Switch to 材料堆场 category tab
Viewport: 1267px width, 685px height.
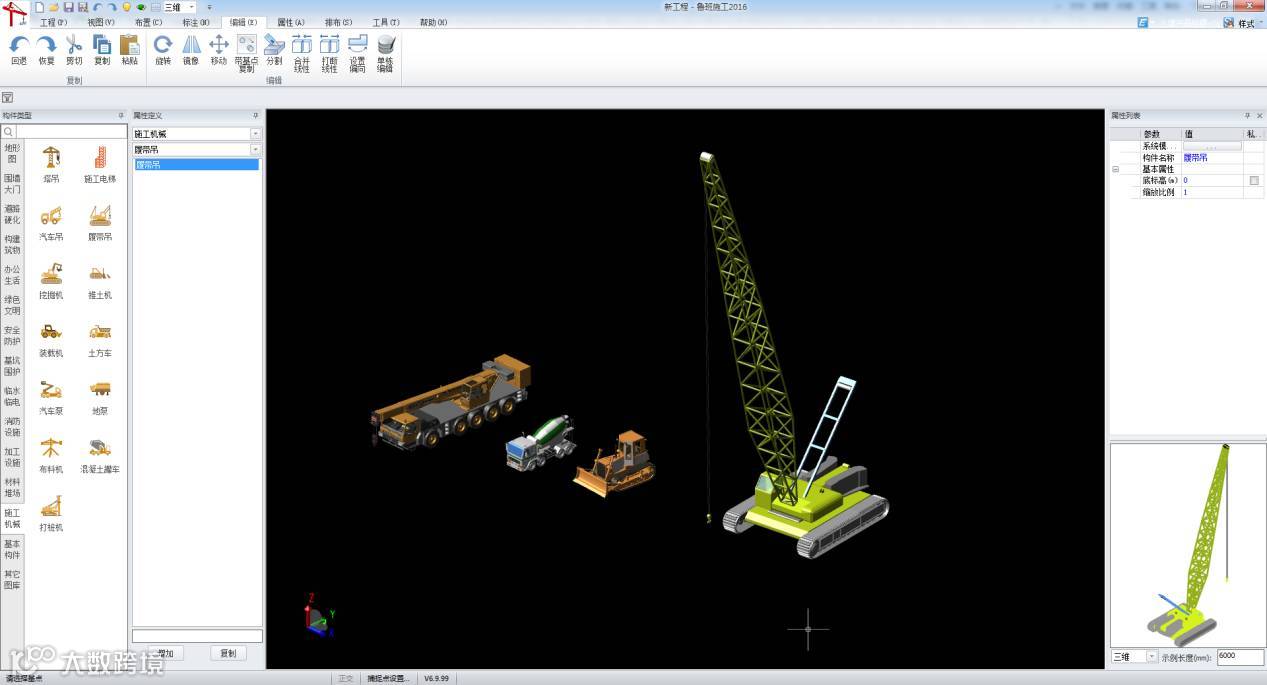pyautogui.click(x=12, y=488)
